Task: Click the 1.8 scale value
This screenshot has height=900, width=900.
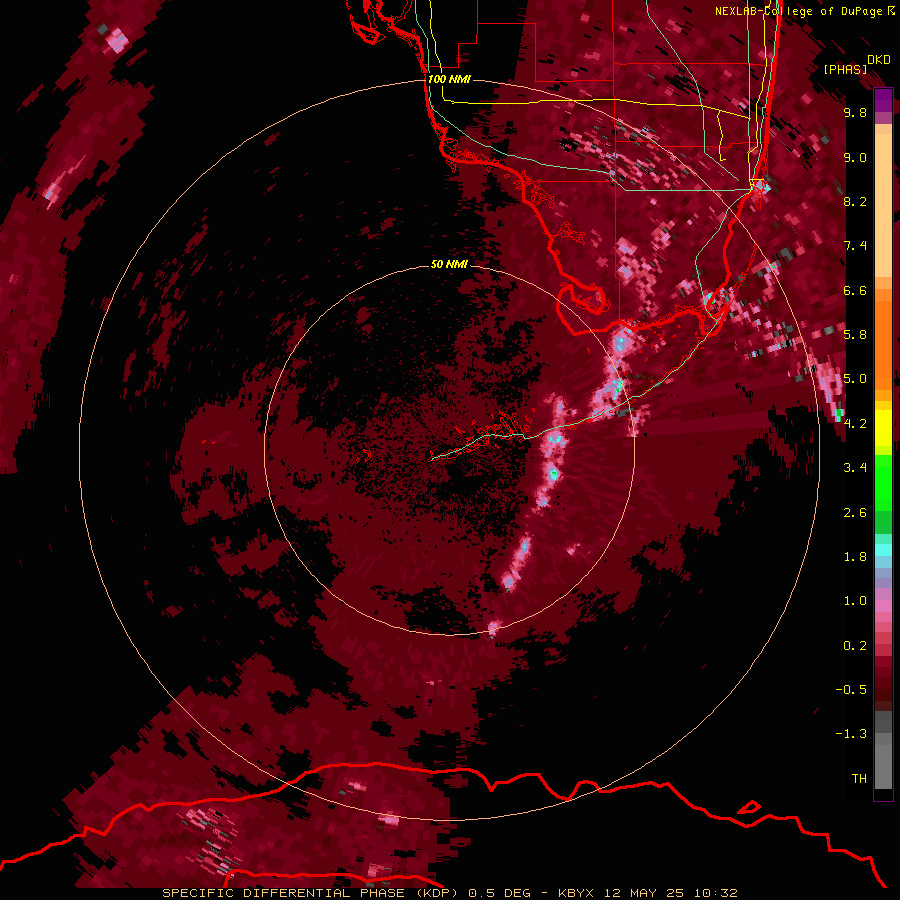Action: [x=855, y=557]
